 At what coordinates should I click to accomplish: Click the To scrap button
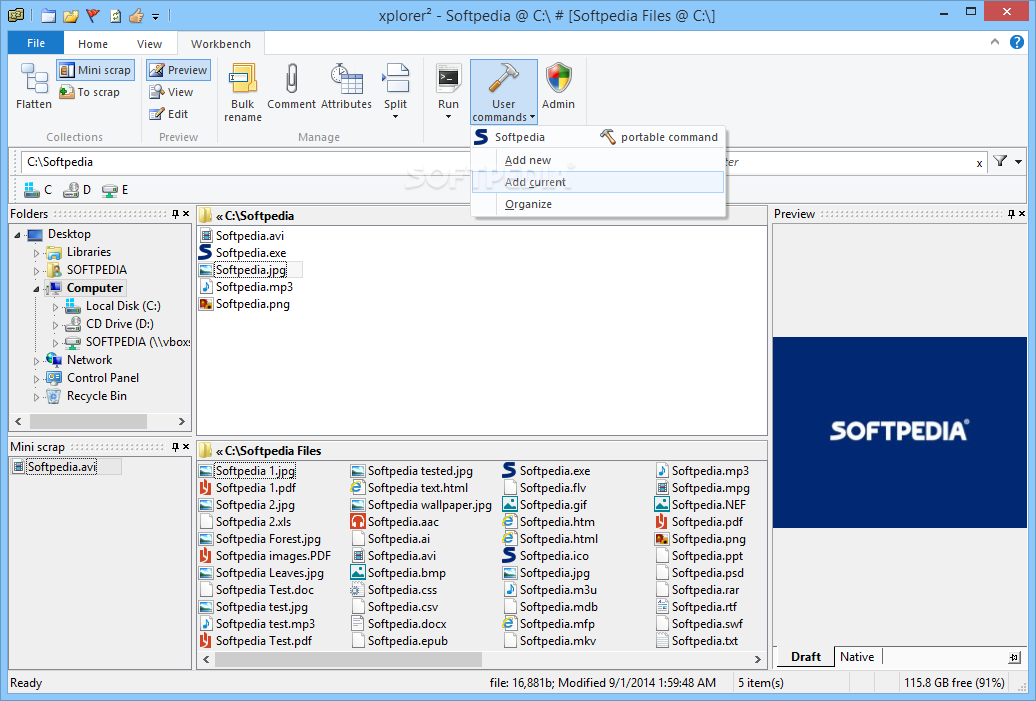click(90, 92)
